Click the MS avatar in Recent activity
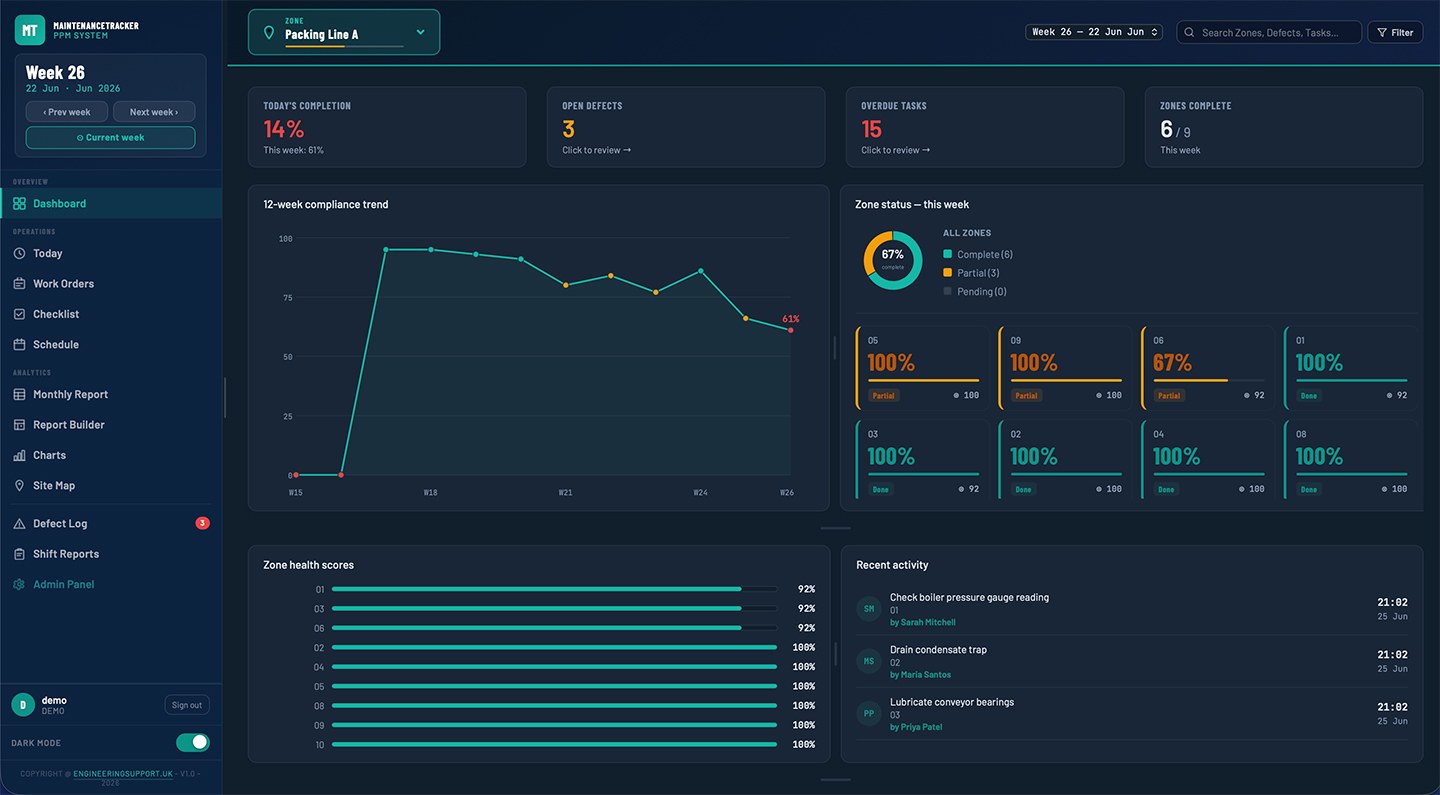The image size is (1440, 795). click(869, 661)
